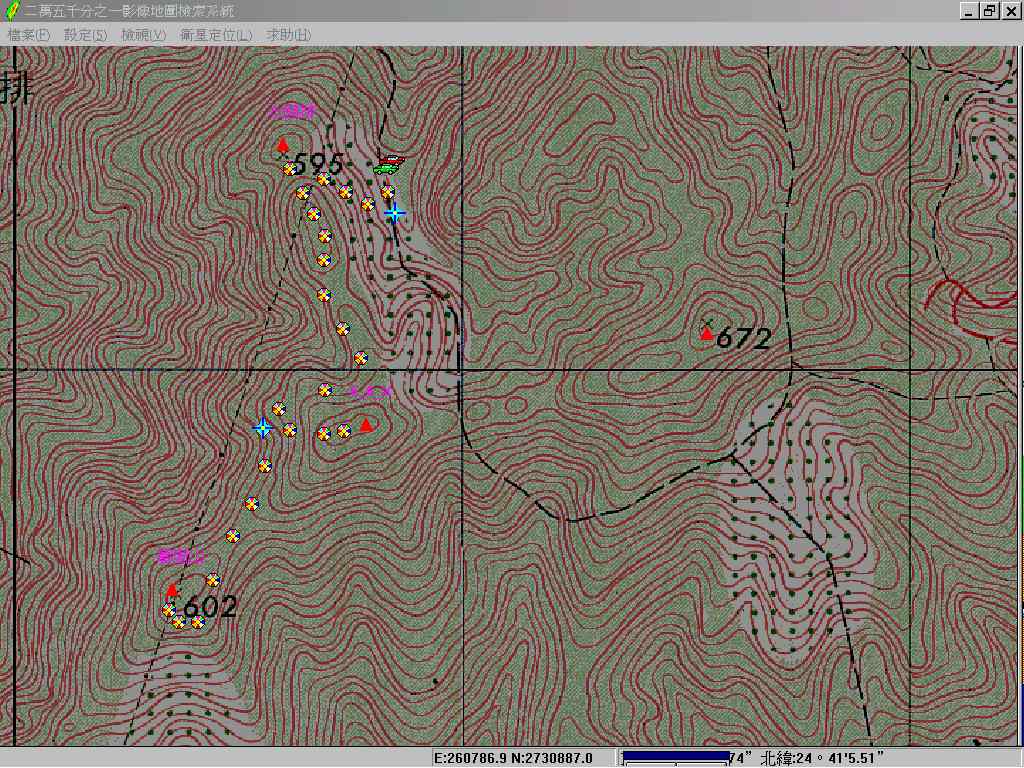Click the waypoint dot left of the 595 label

coord(290,169)
